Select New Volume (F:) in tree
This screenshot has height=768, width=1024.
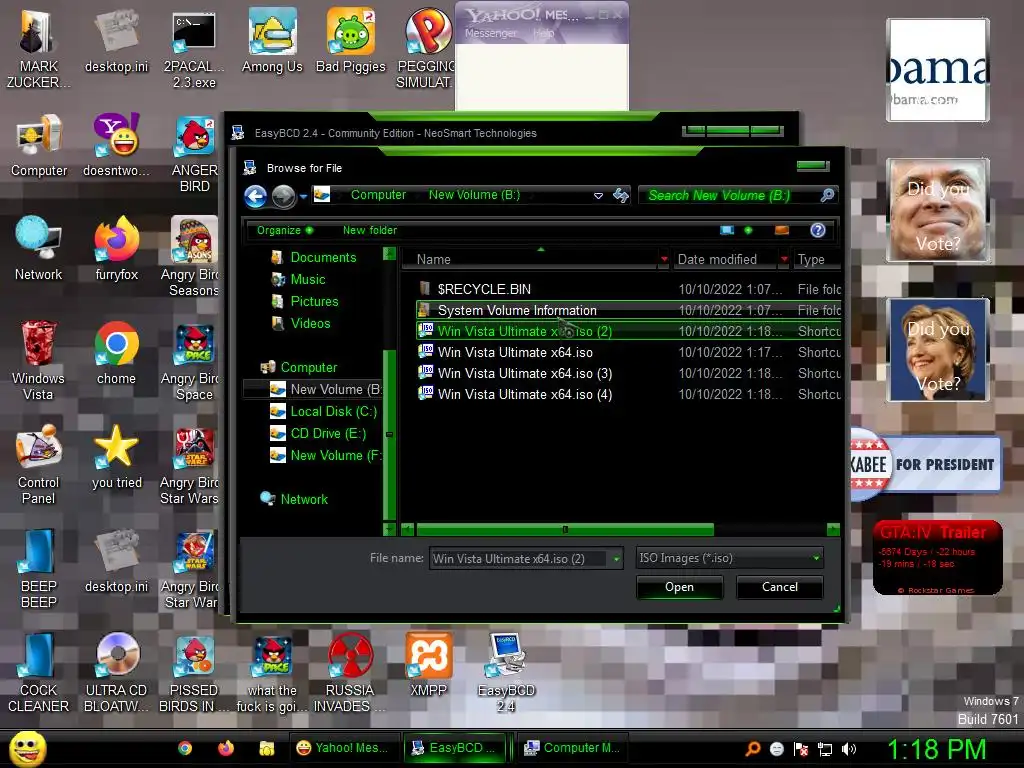pos(326,455)
